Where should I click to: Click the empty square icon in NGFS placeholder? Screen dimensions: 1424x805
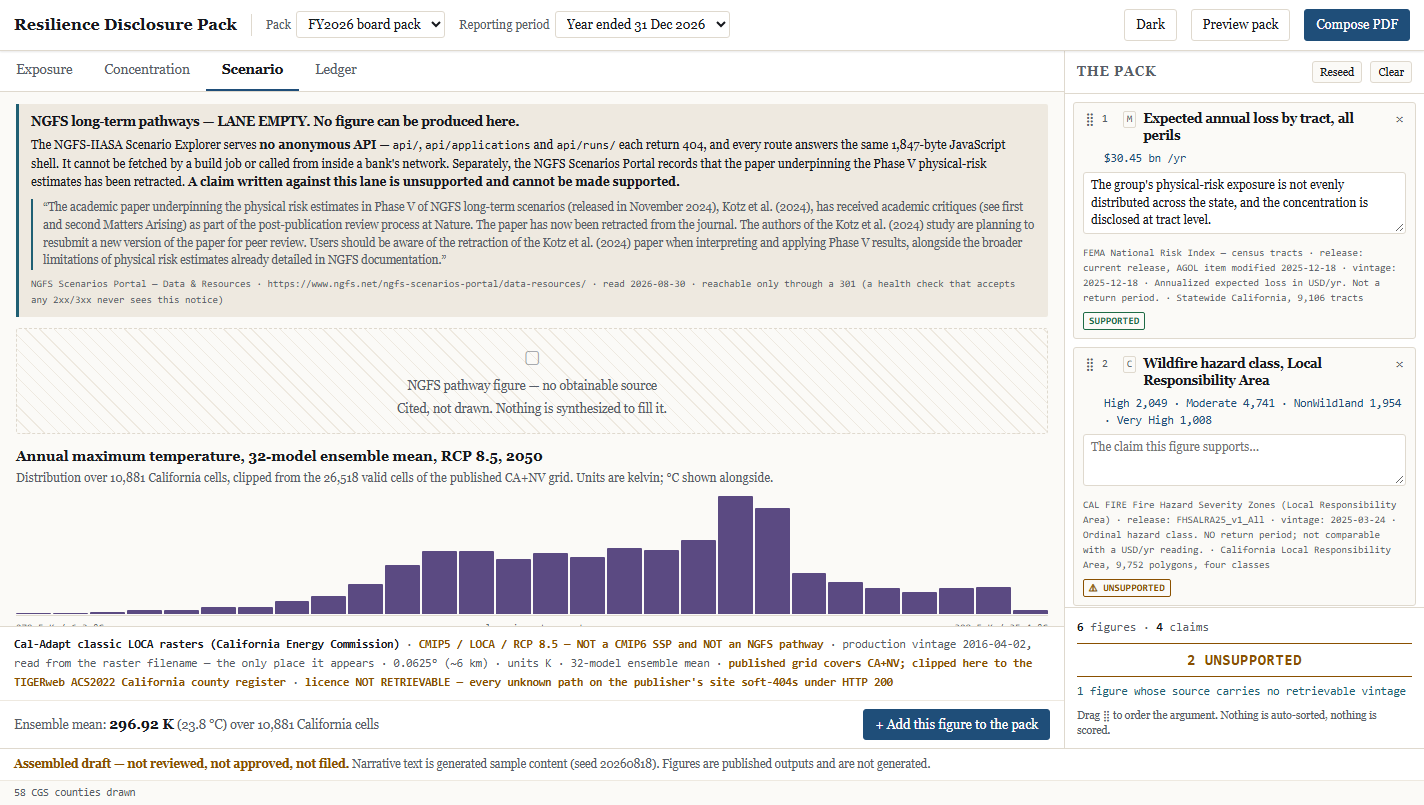click(x=532, y=358)
